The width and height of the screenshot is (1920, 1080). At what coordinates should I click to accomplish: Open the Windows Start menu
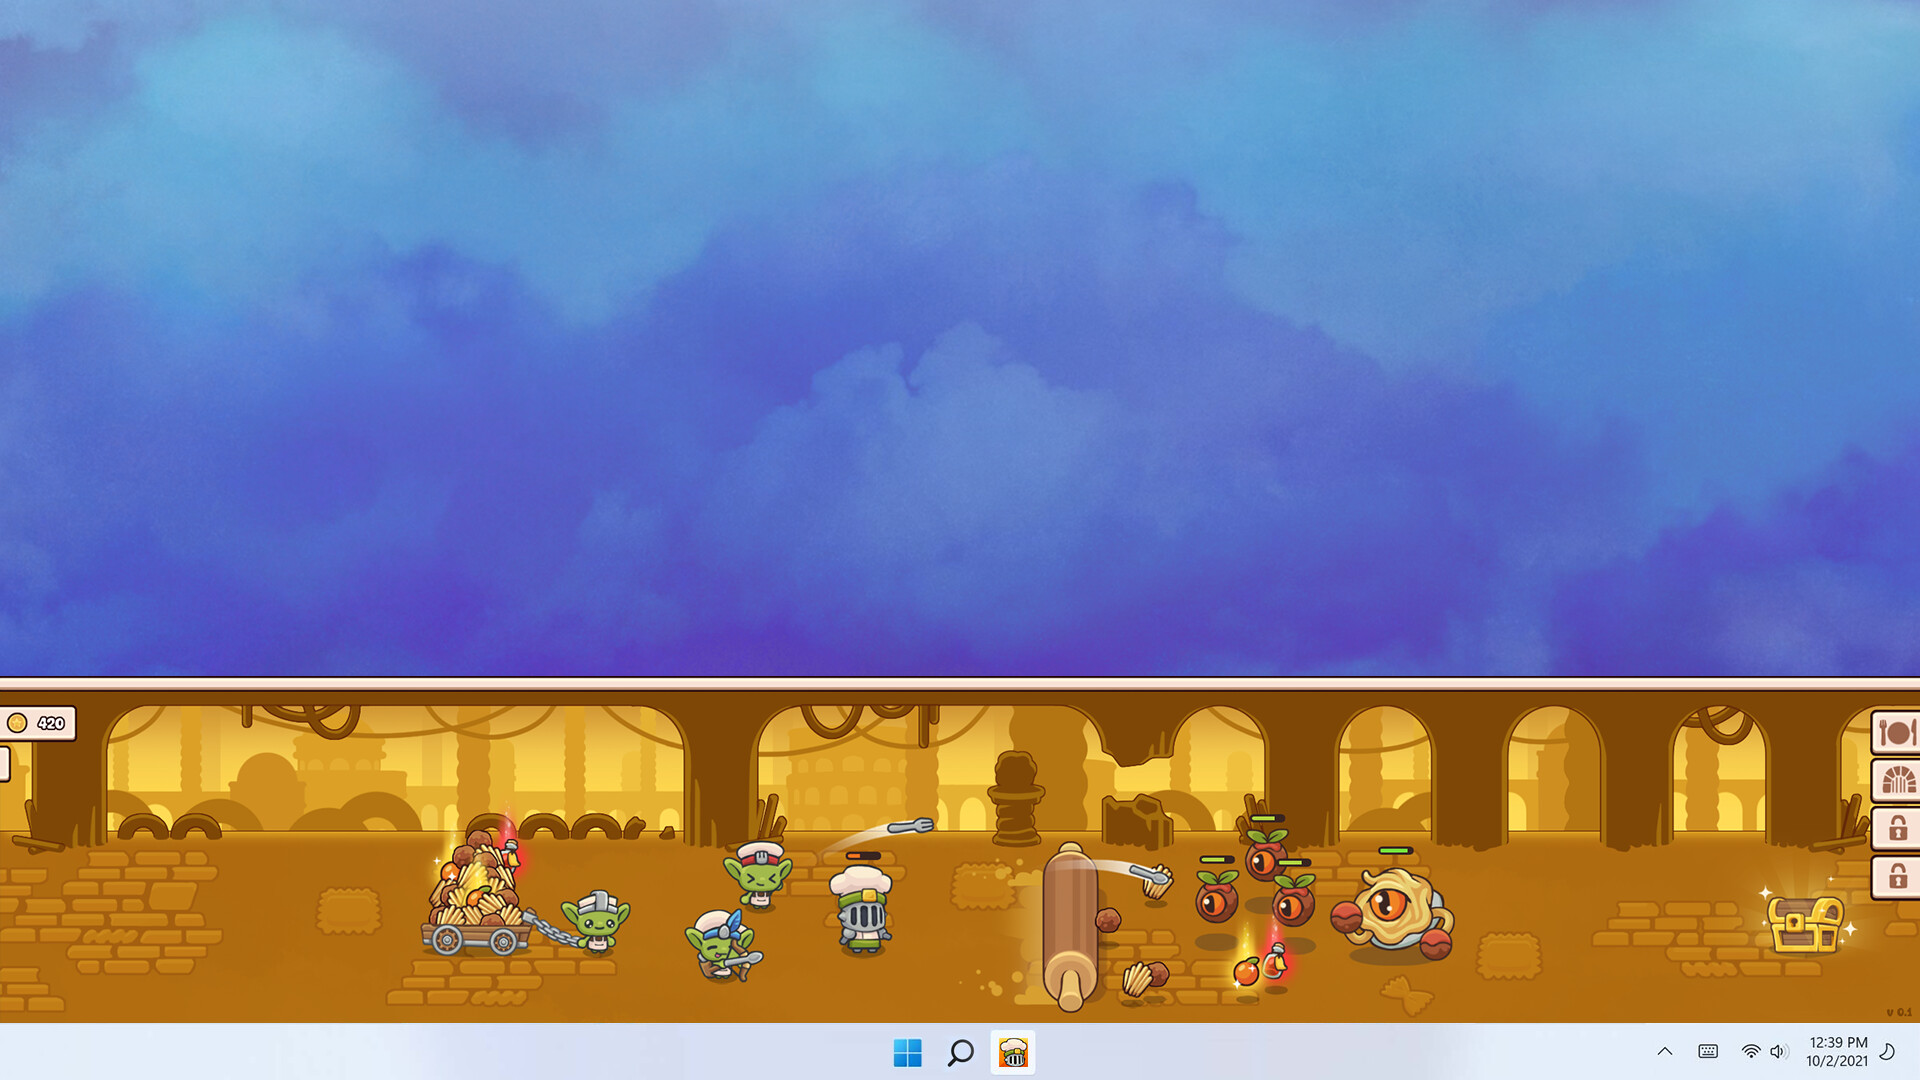908,1052
